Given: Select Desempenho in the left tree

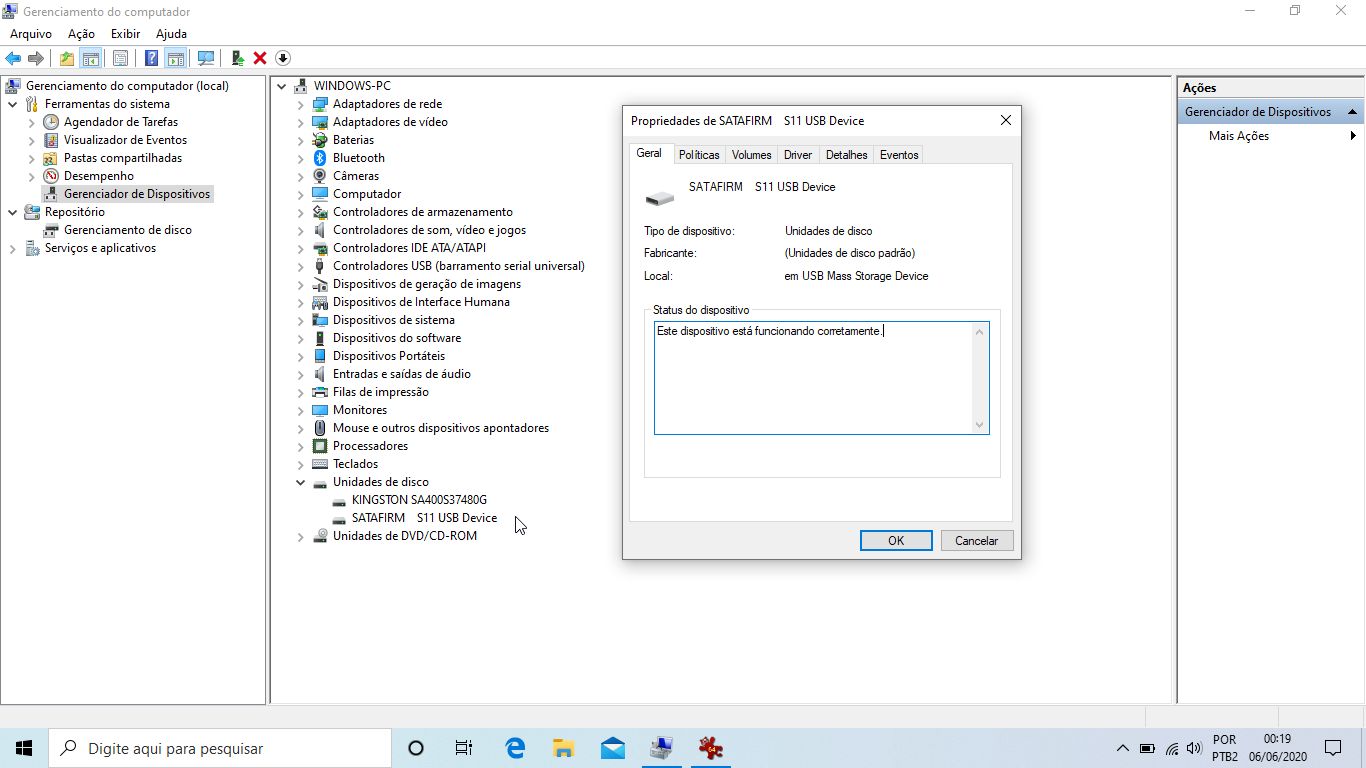Looking at the screenshot, I should tap(98, 176).
